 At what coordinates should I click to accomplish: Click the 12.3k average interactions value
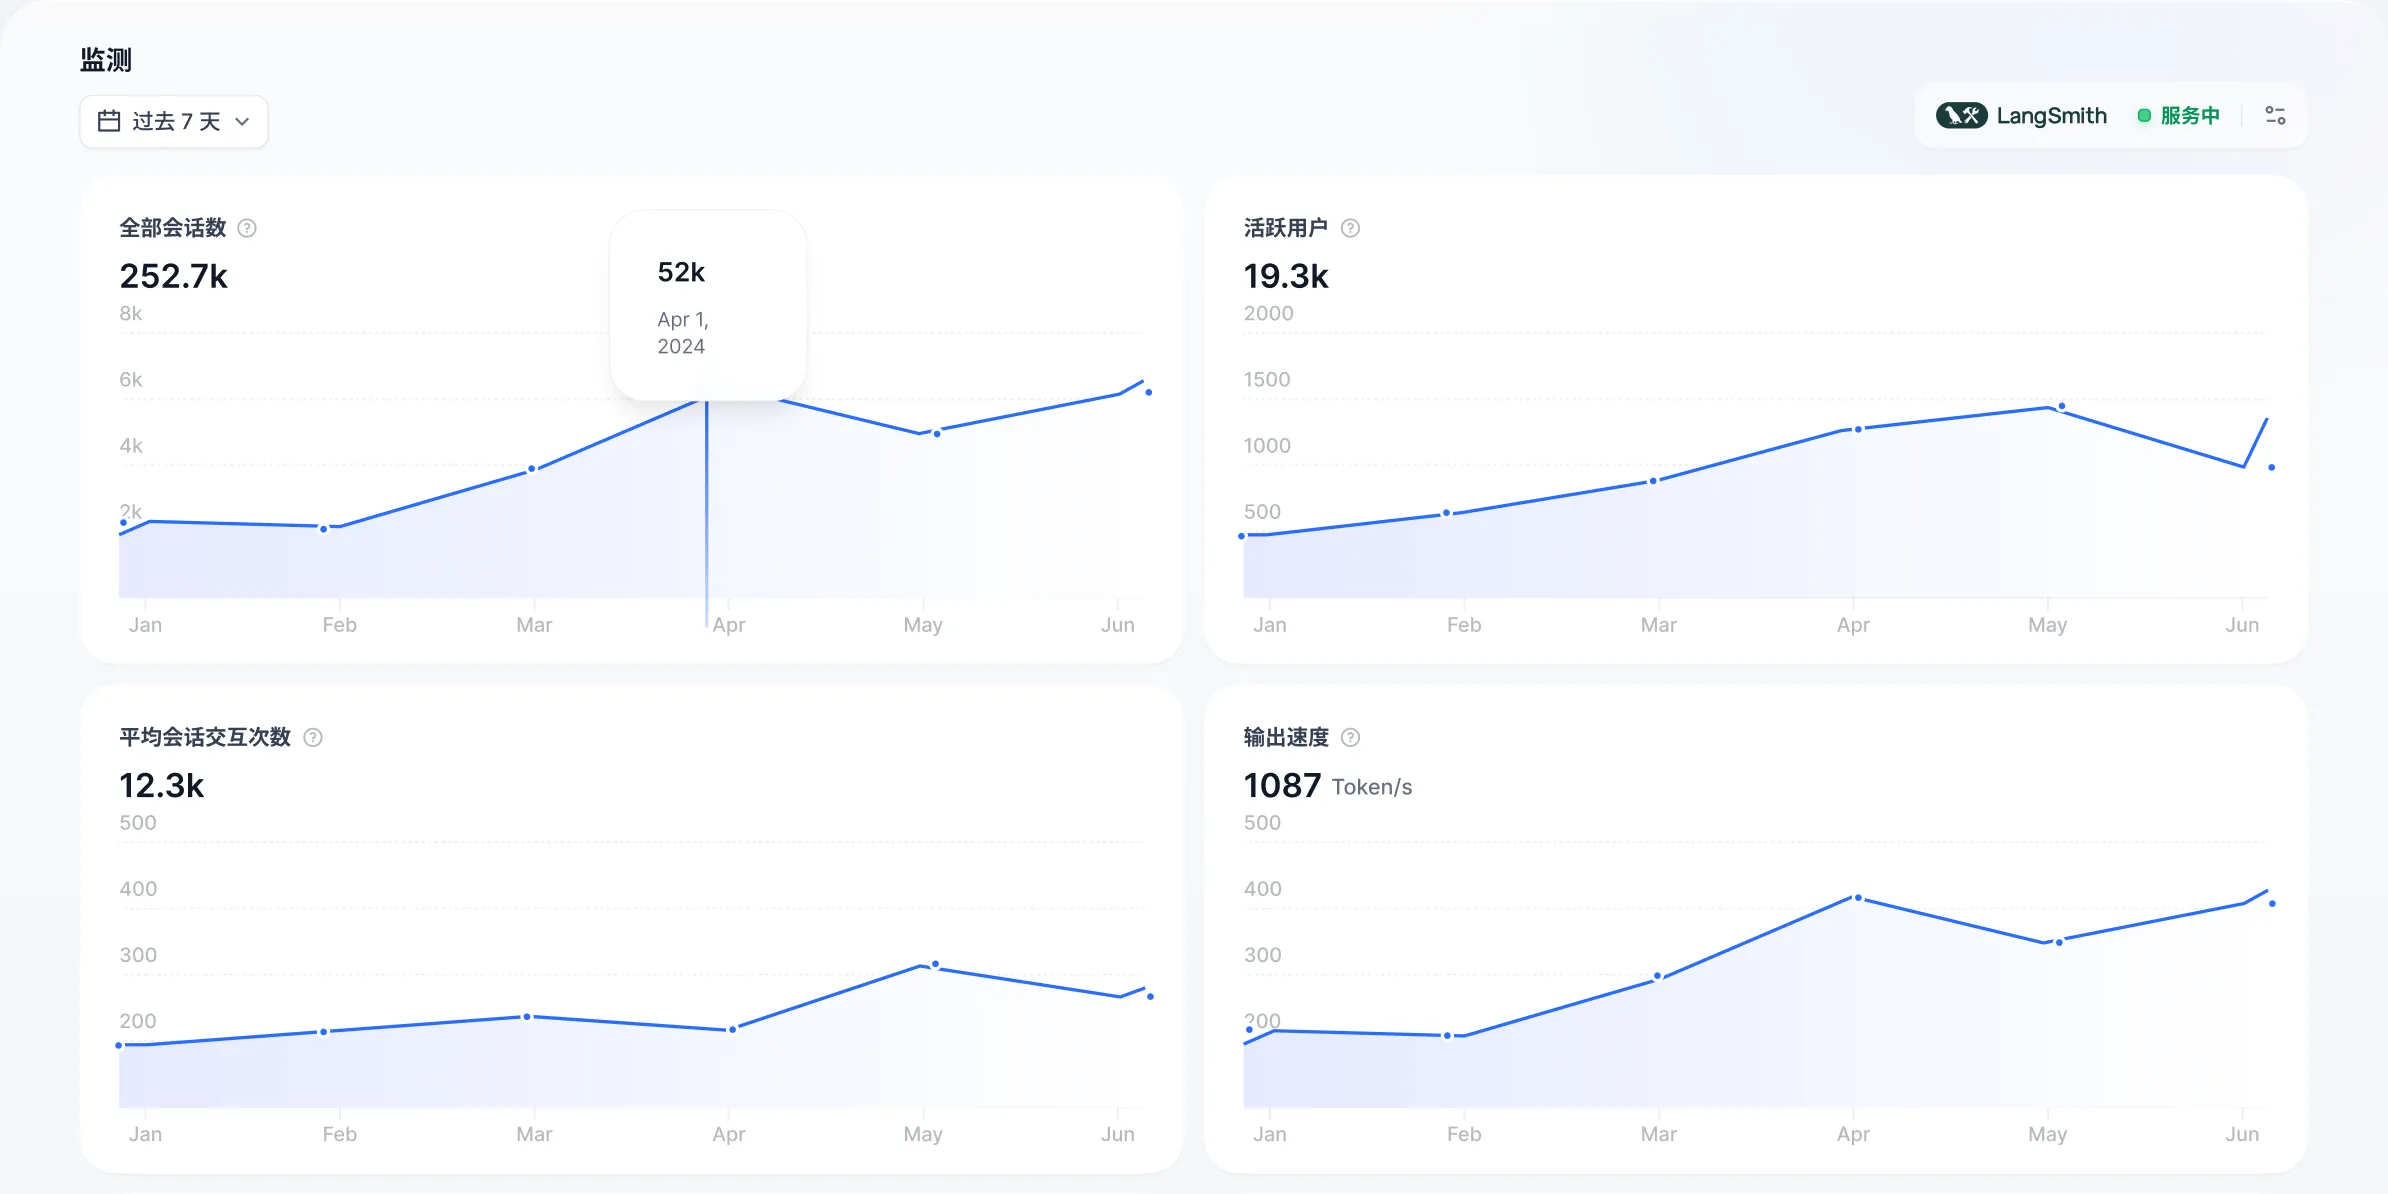(x=162, y=786)
